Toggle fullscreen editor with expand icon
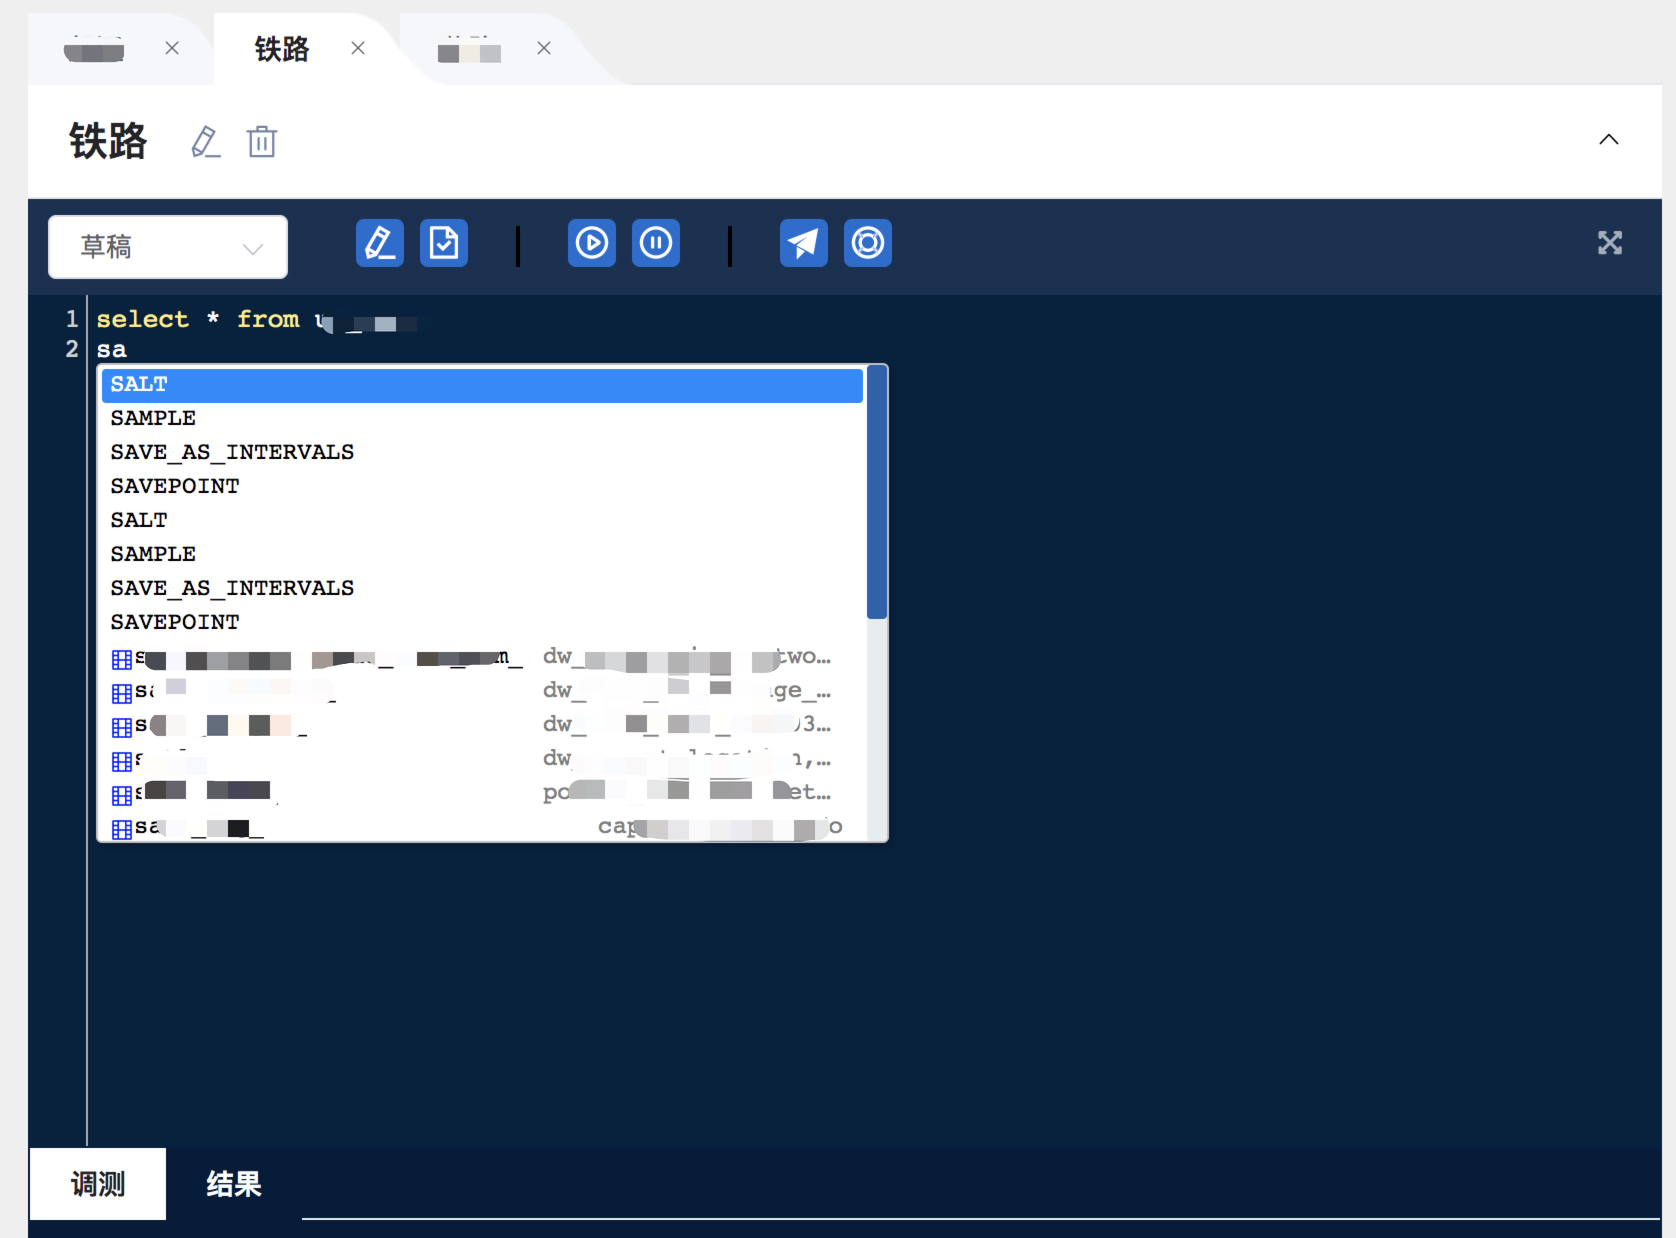The width and height of the screenshot is (1676, 1238). [x=1610, y=243]
